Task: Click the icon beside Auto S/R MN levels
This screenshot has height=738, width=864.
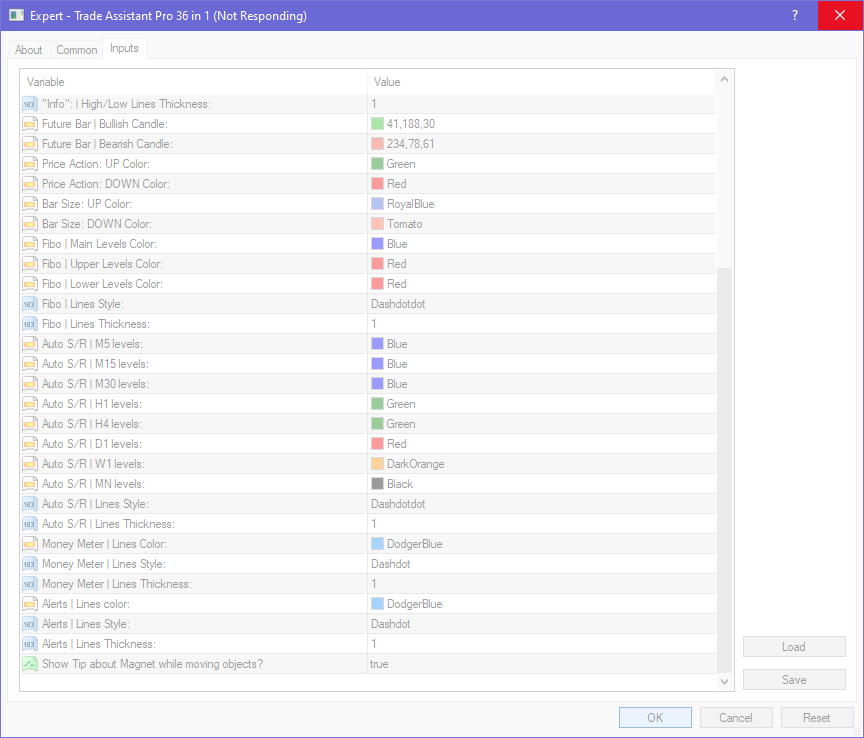Action: pyautogui.click(x=30, y=484)
